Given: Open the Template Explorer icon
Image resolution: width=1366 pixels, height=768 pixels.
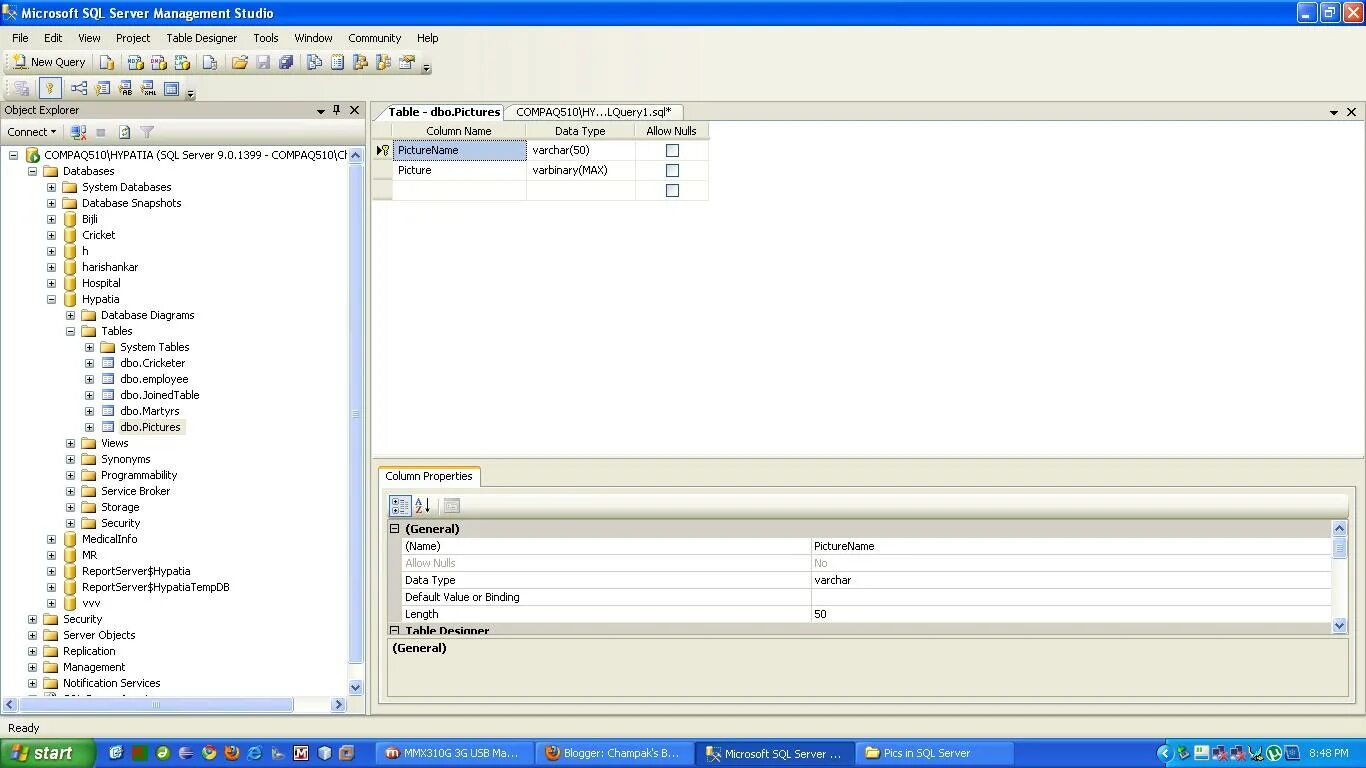Looking at the screenshot, I should click(x=383, y=62).
